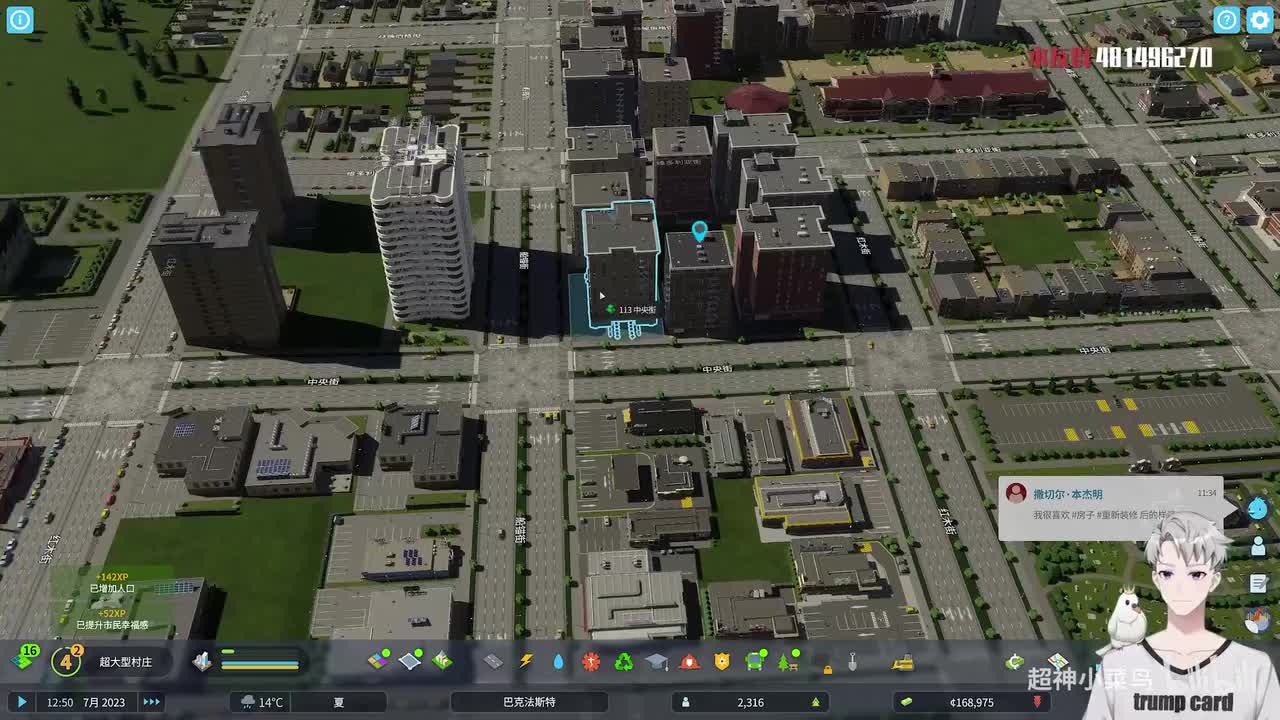Click the 12:50 7月 2023 date display
The height and width of the screenshot is (720, 1280).
tap(86, 702)
